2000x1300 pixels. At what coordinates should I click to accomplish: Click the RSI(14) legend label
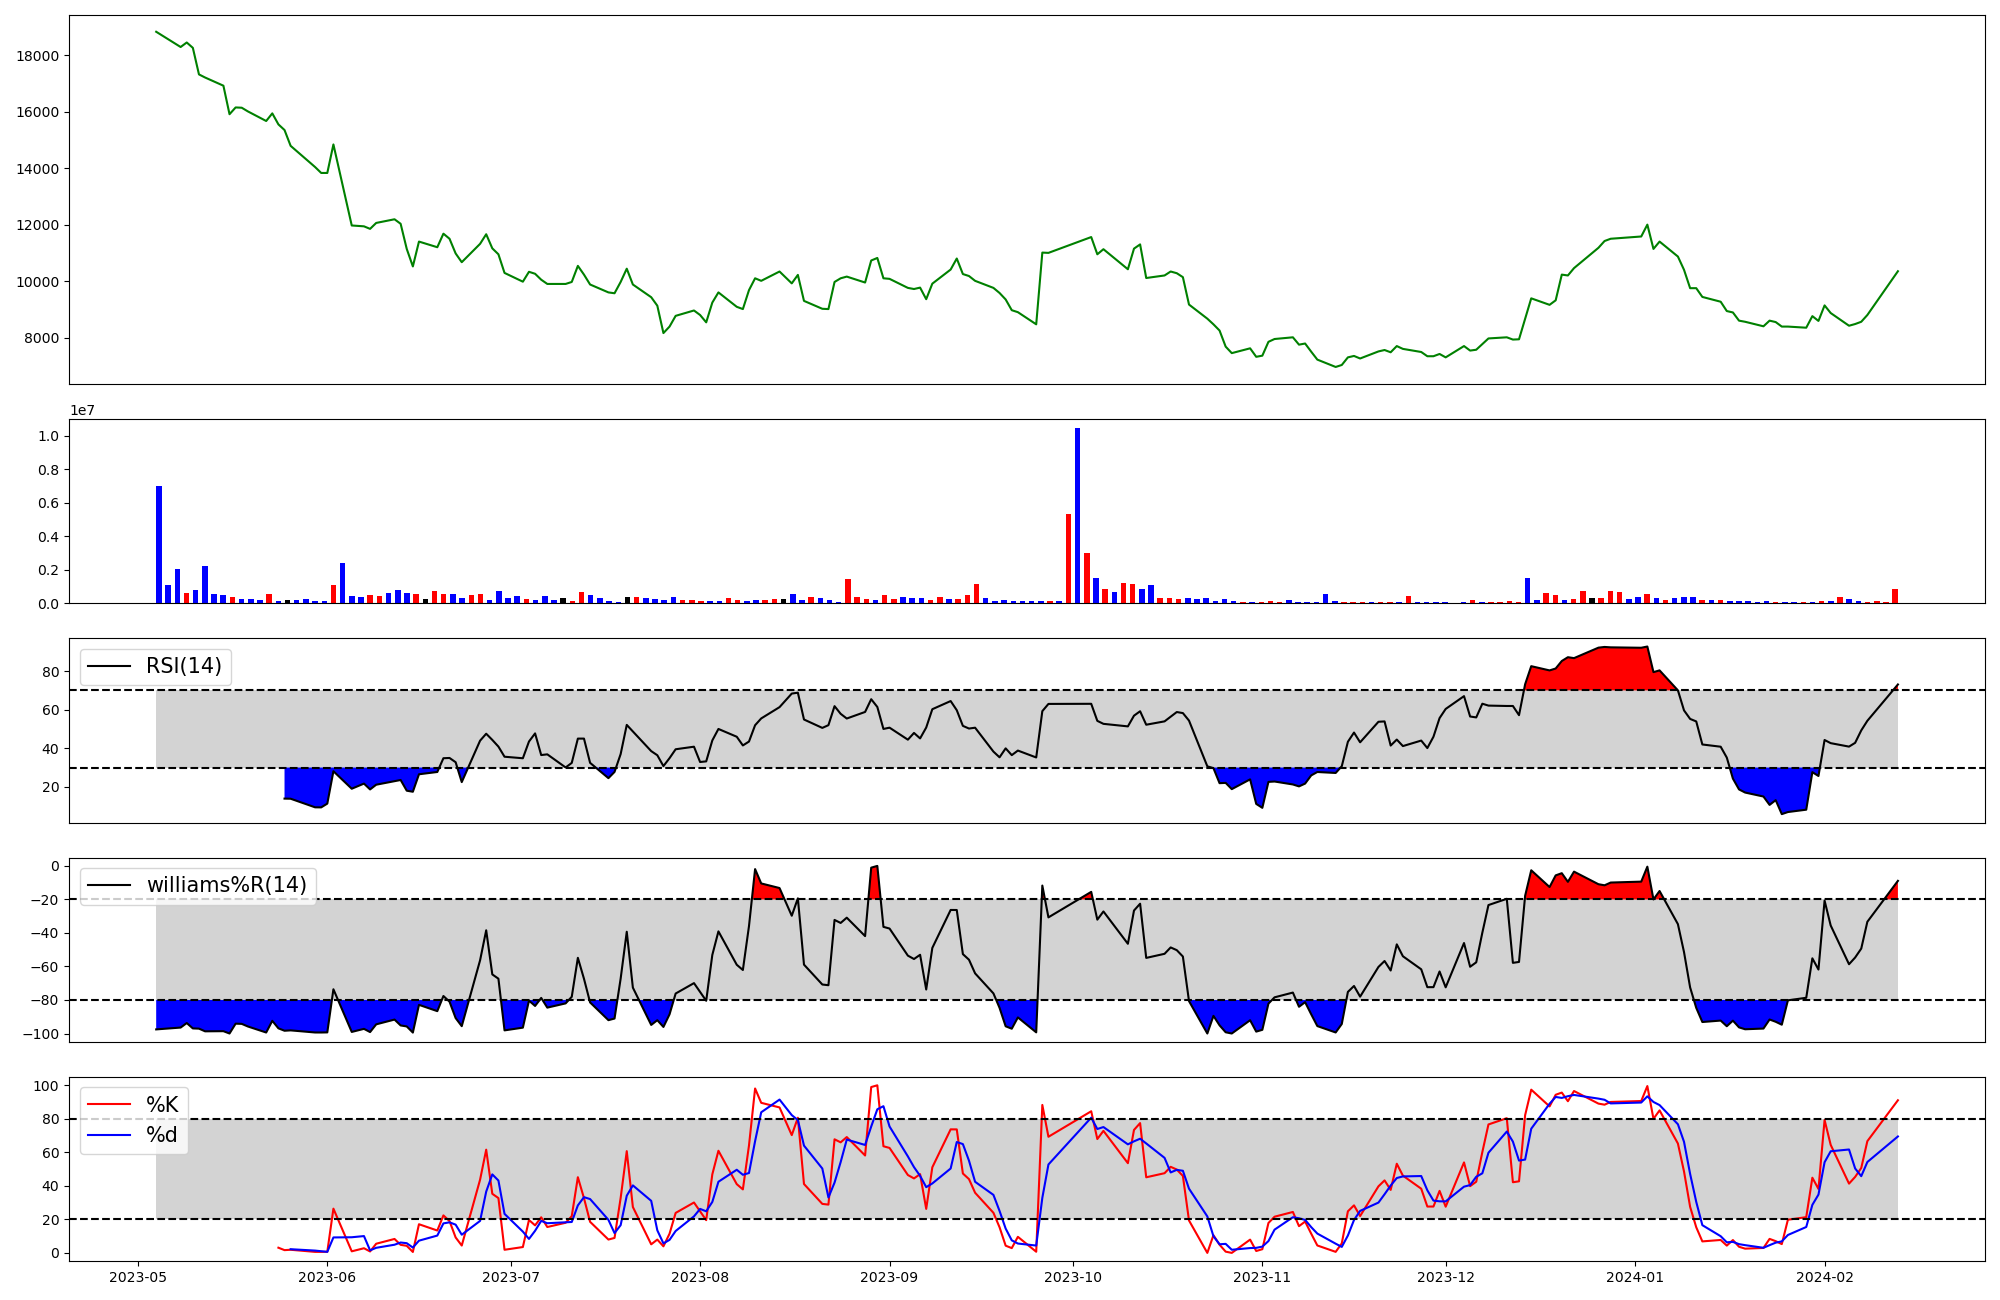[x=184, y=666]
